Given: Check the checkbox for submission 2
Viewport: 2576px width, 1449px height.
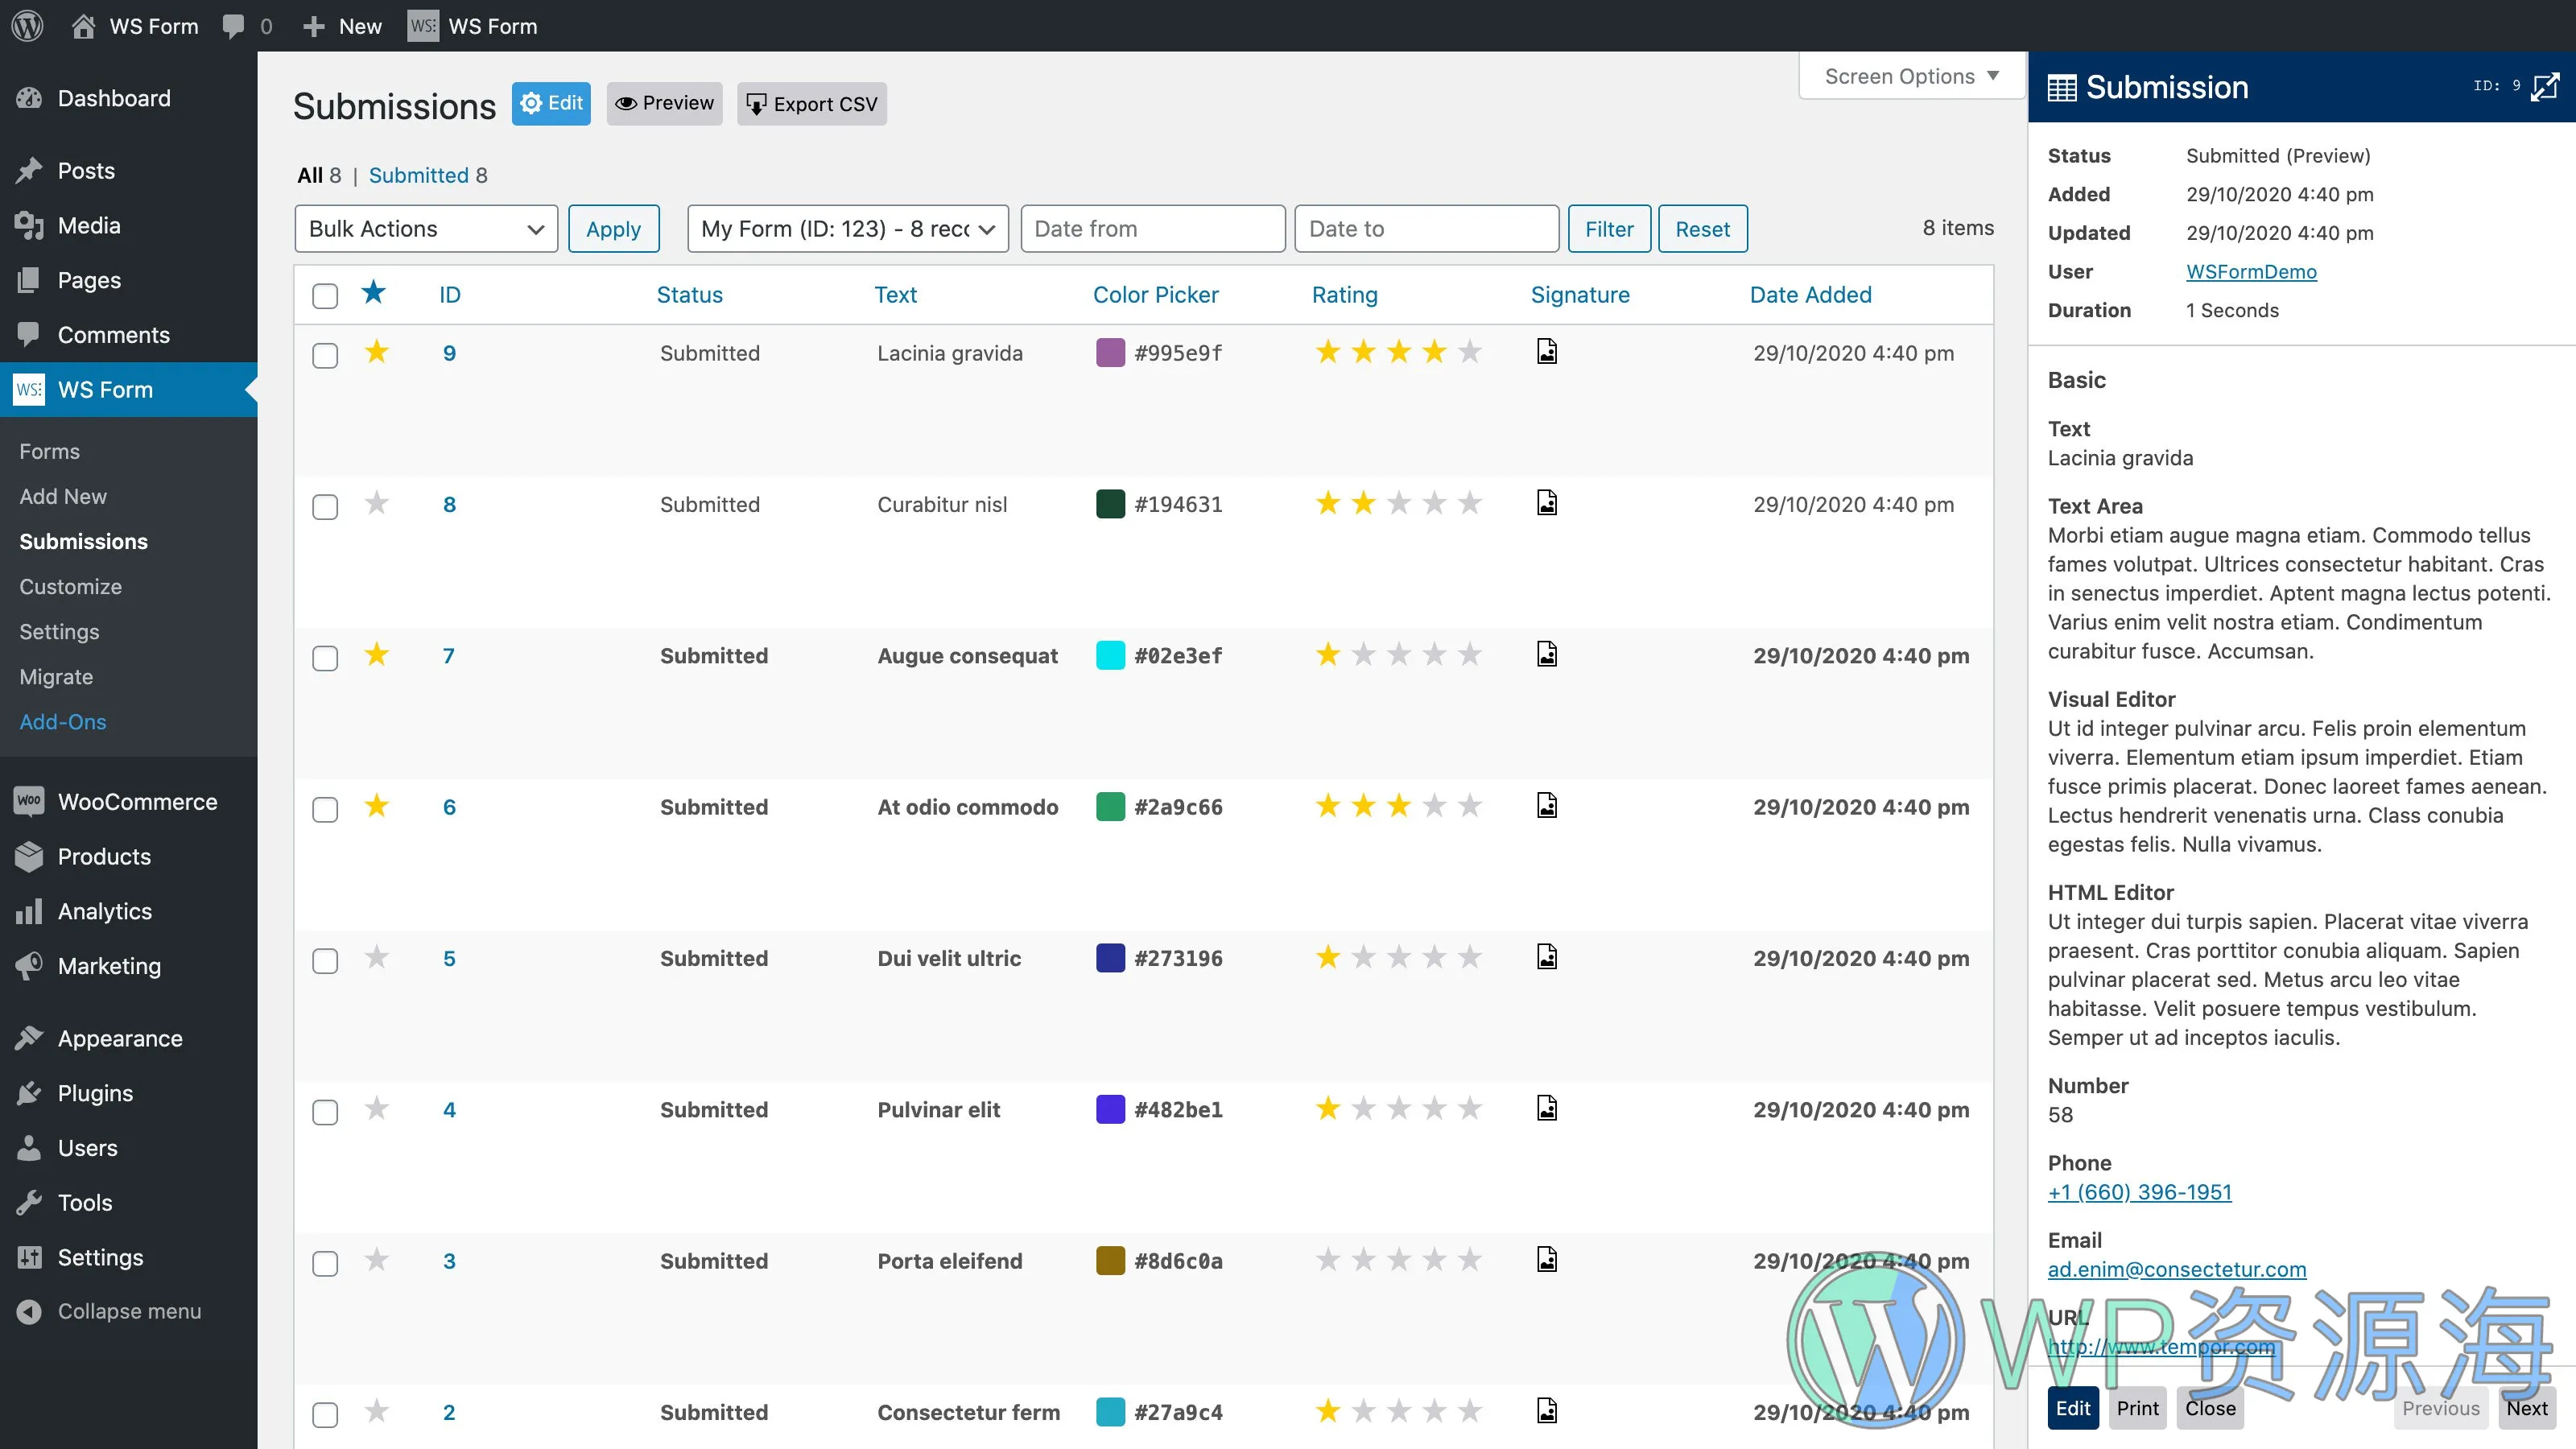Looking at the screenshot, I should [x=325, y=1415].
